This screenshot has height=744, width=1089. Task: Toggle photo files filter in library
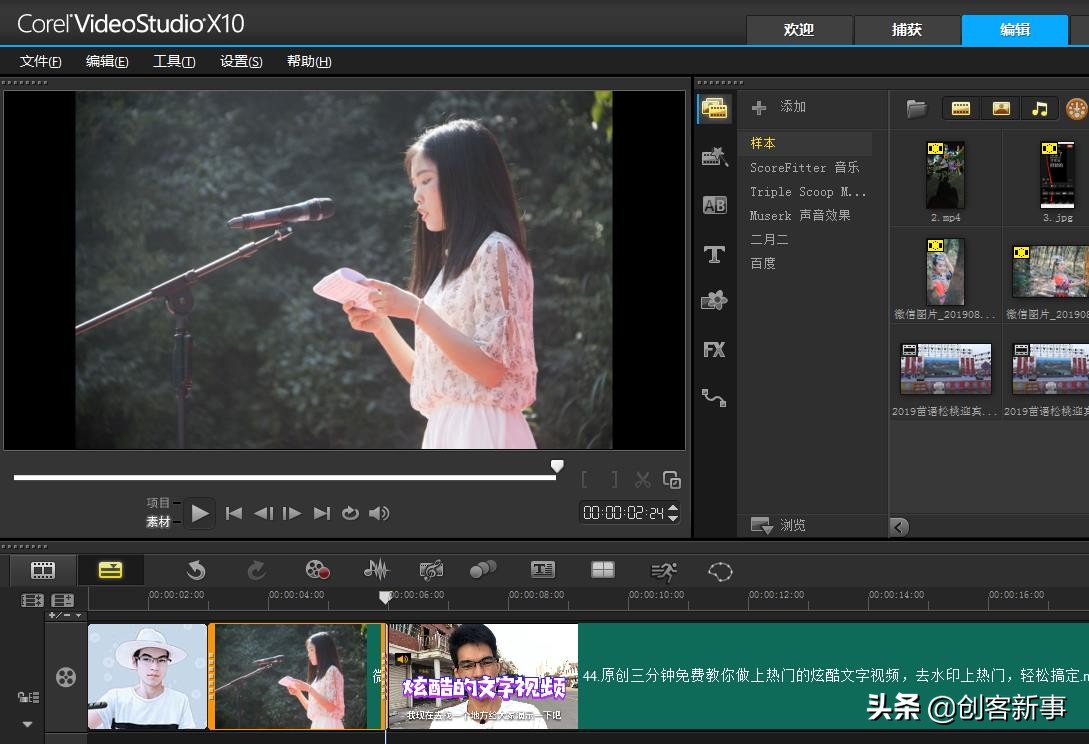click(x=1000, y=108)
